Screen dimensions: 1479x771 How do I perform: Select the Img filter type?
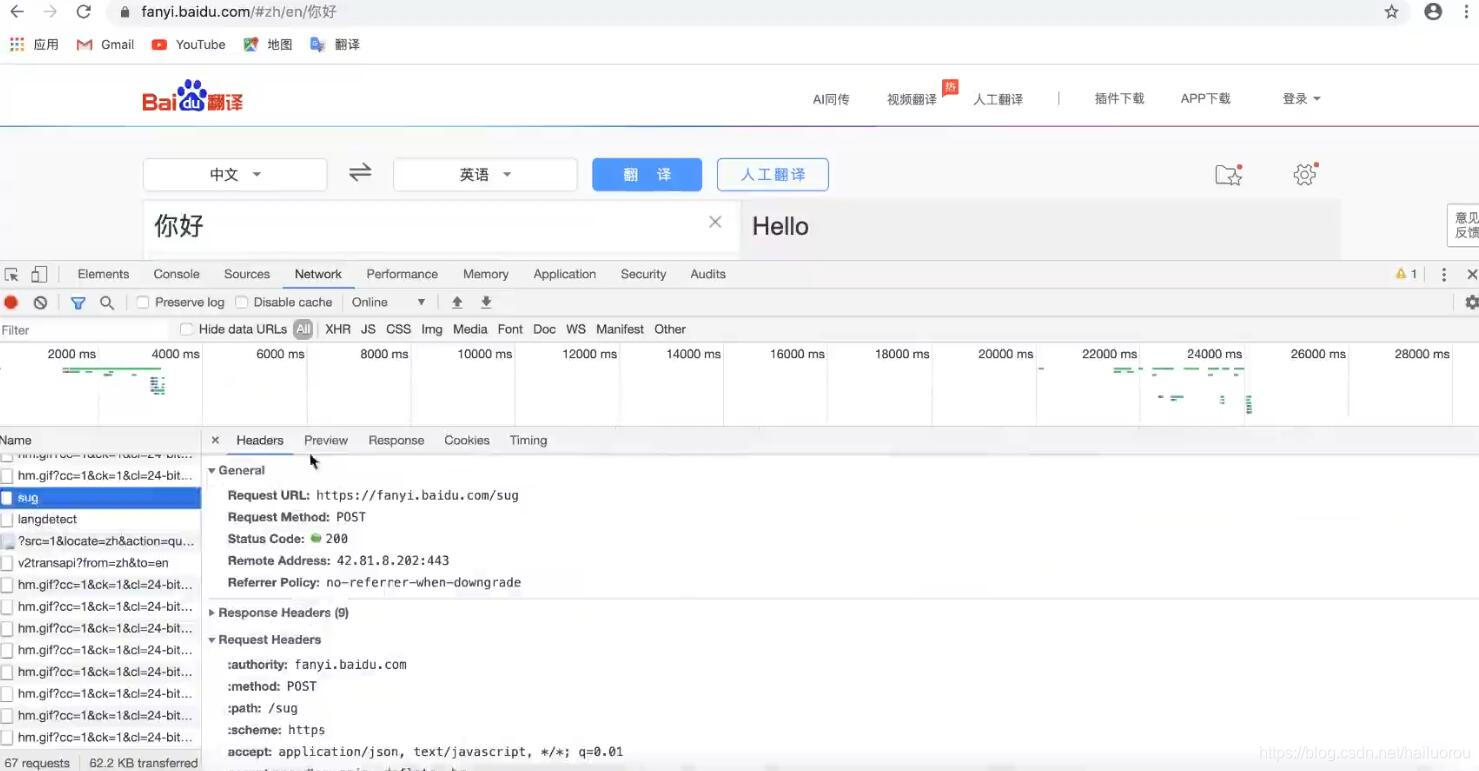tap(432, 329)
